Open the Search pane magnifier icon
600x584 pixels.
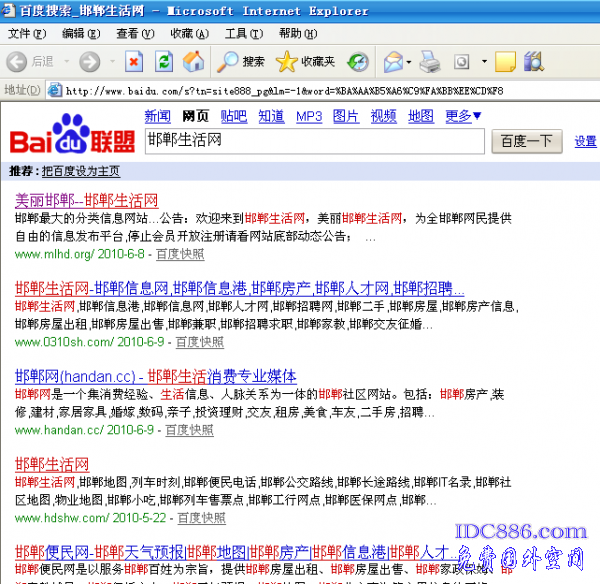[229, 62]
